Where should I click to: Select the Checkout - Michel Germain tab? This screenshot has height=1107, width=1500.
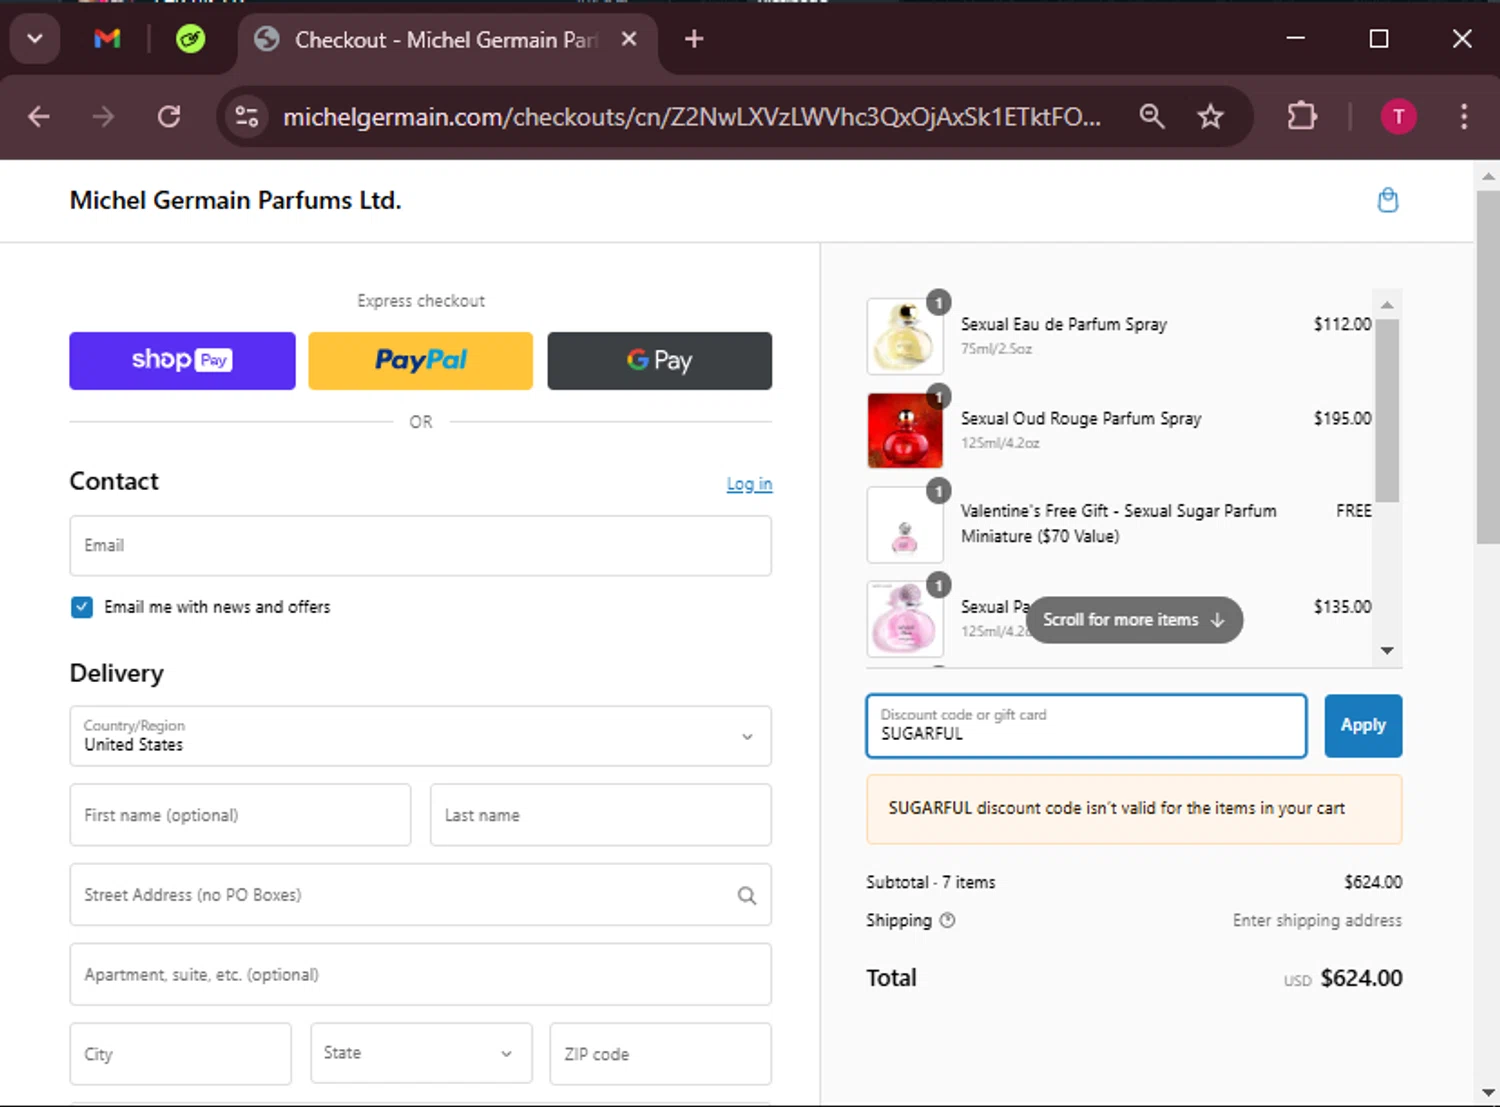coord(447,40)
